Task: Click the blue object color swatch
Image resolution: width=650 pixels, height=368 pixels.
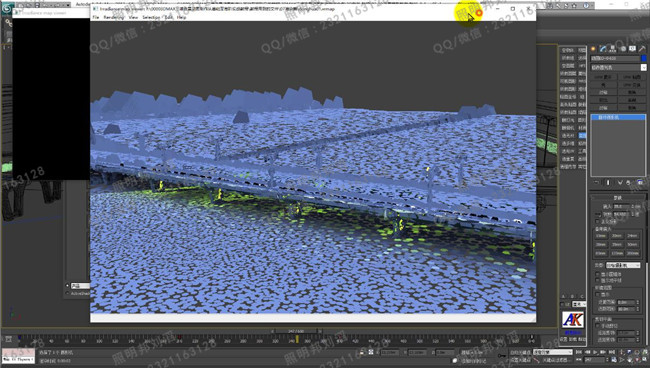Action: tap(644, 58)
